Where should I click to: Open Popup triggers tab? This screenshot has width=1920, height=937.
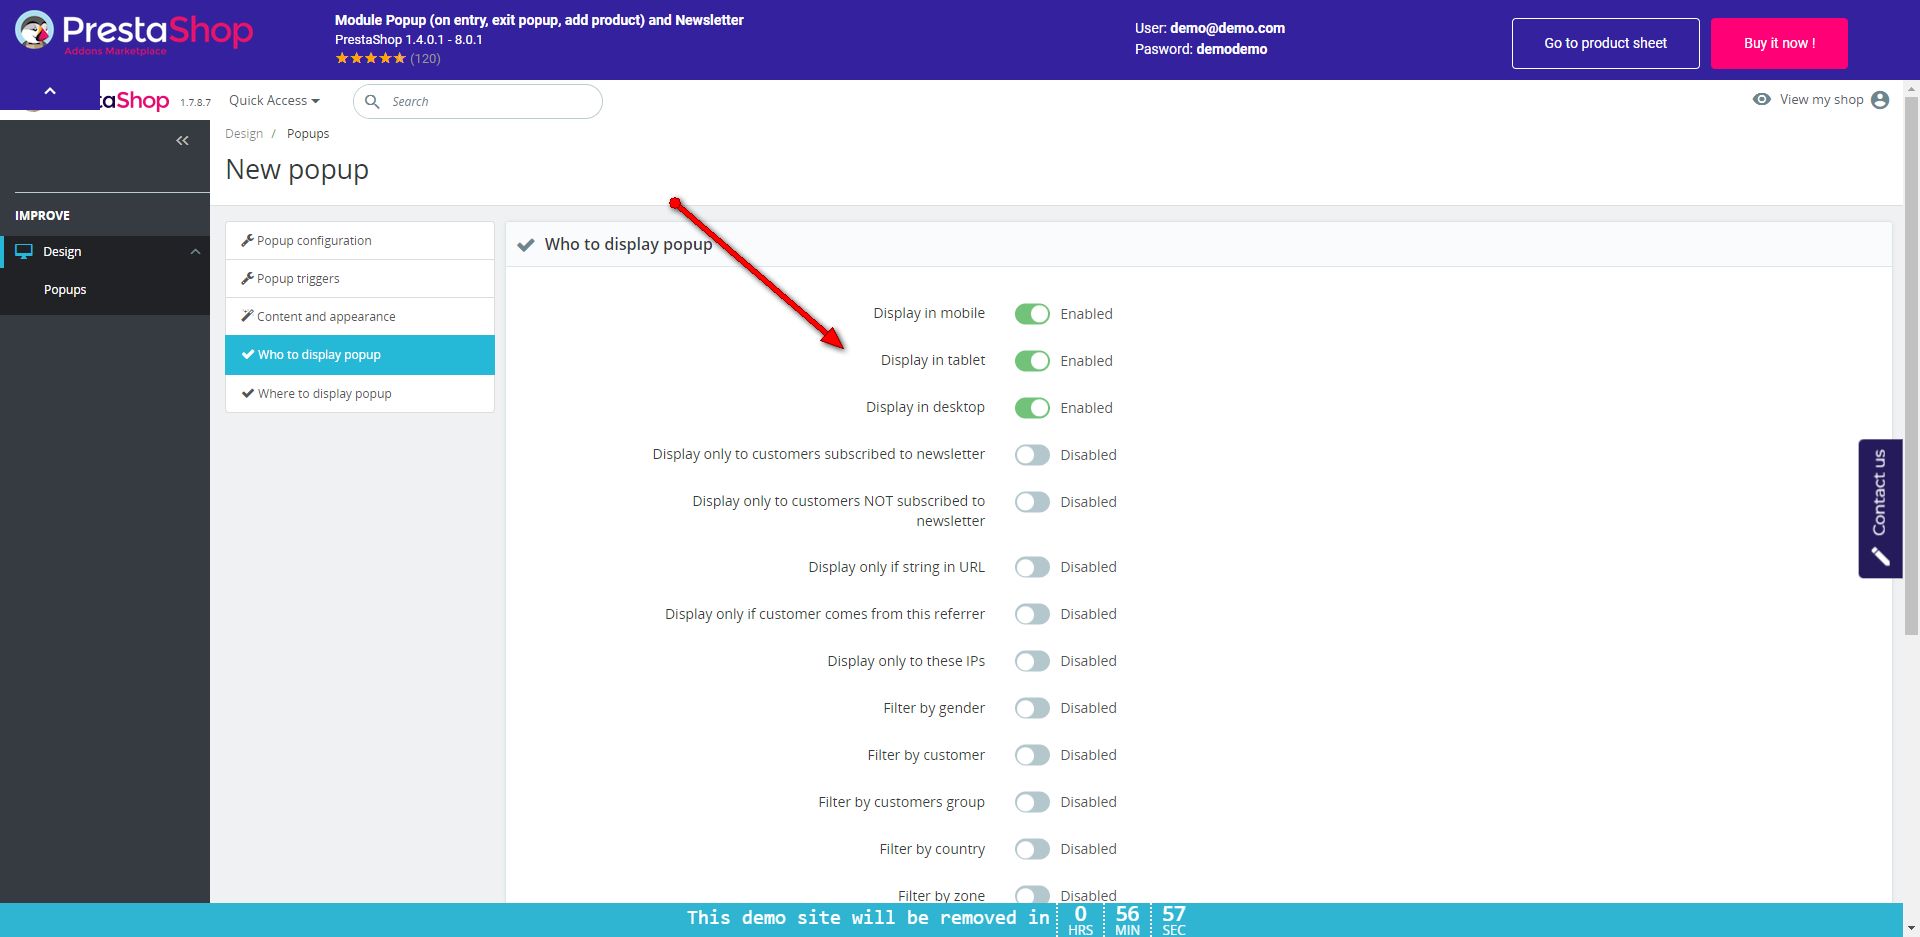coord(360,279)
